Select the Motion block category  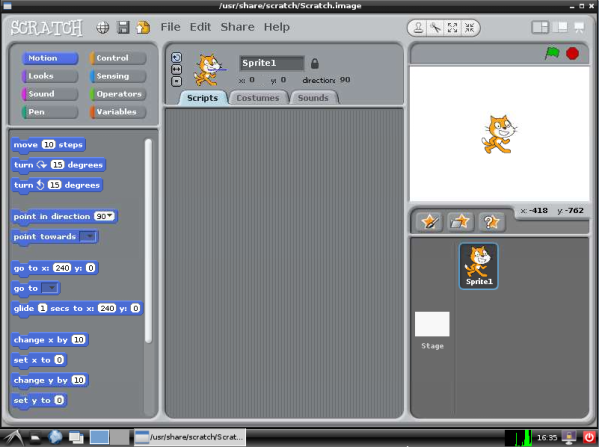(x=50, y=58)
